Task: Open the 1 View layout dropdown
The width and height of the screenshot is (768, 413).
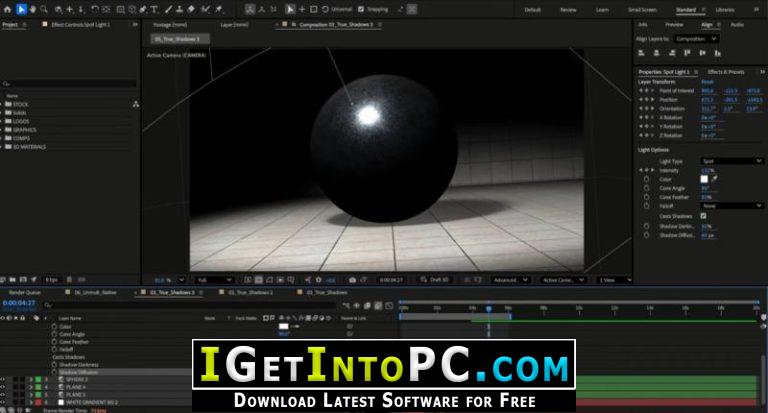Action: coord(614,280)
